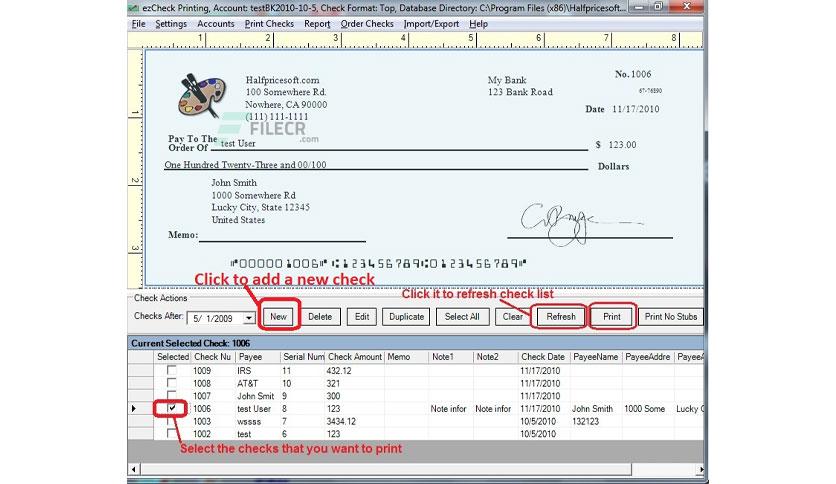Open the Import/Export menu

[431, 24]
